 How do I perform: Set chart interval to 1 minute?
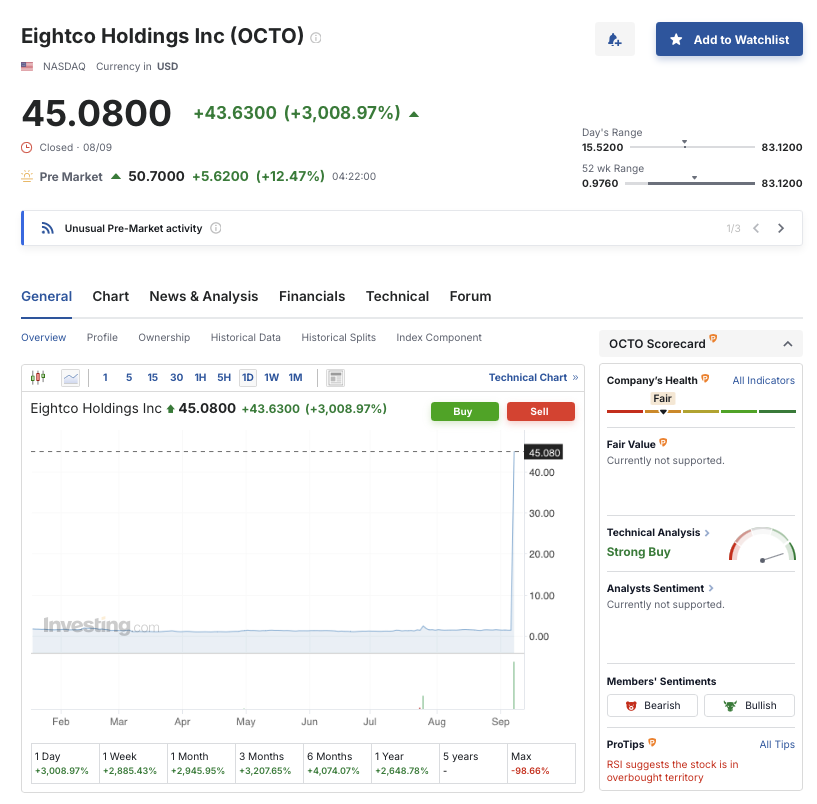(x=105, y=377)
